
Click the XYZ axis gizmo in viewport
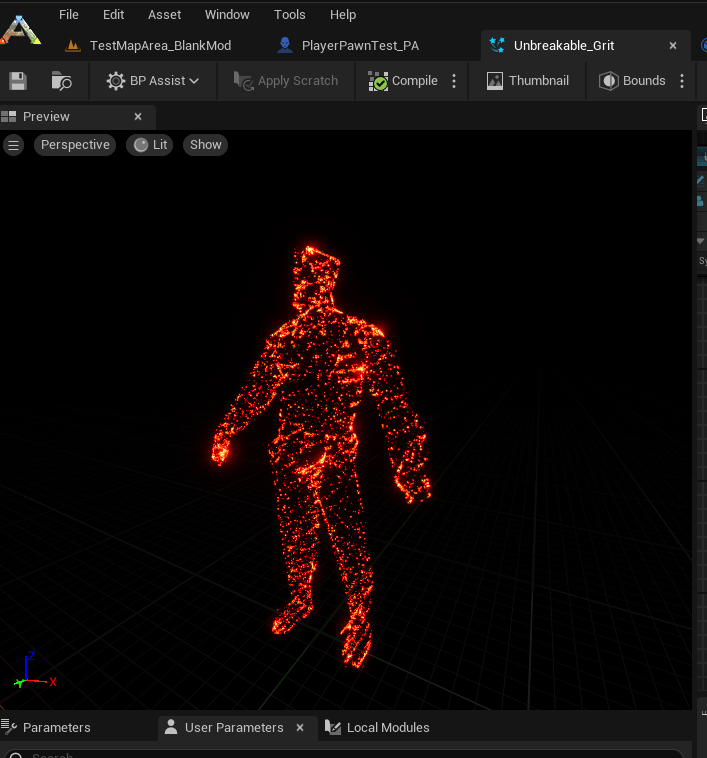[30, 673]
